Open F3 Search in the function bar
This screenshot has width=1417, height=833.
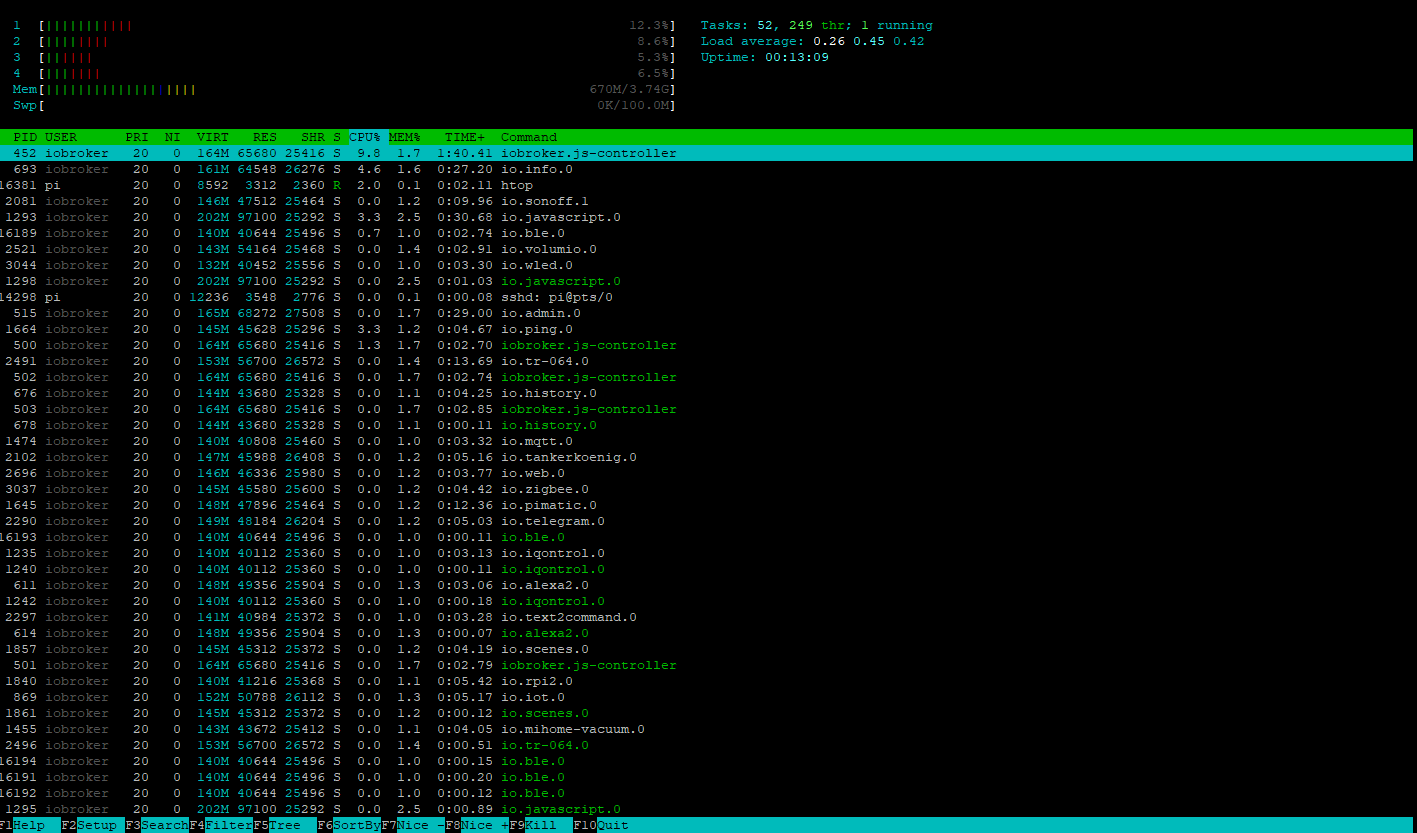[157, 825]
